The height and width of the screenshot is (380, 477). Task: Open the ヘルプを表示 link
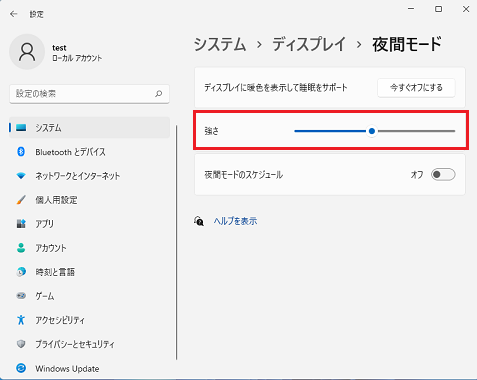click(x=235, y=221)
